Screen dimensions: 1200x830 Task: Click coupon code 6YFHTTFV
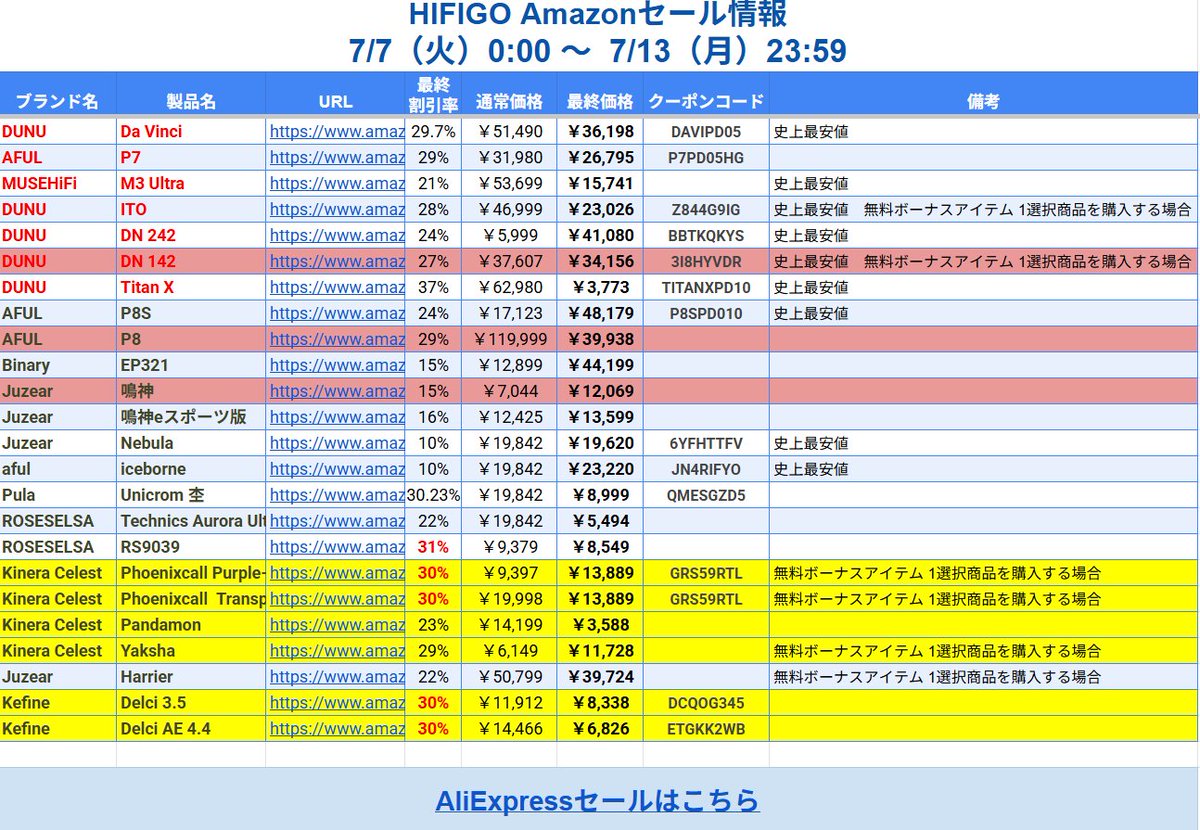coord(706,443)
